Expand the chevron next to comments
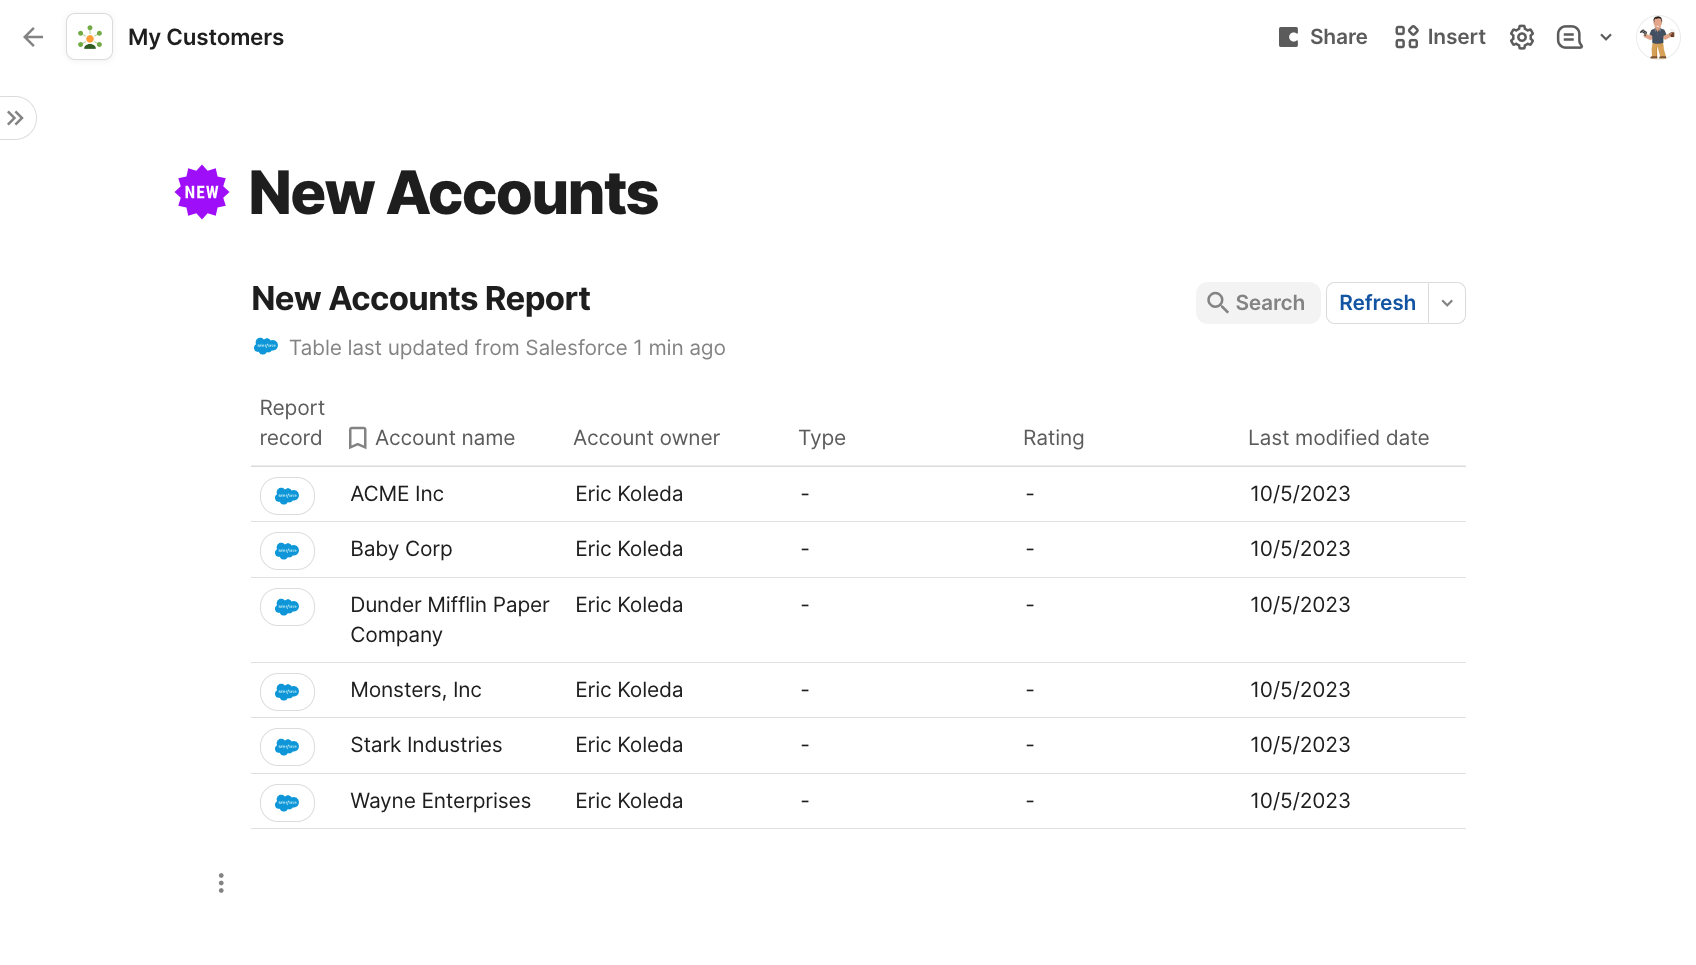Screen dimensions: 1696x965 point(1606,37)
